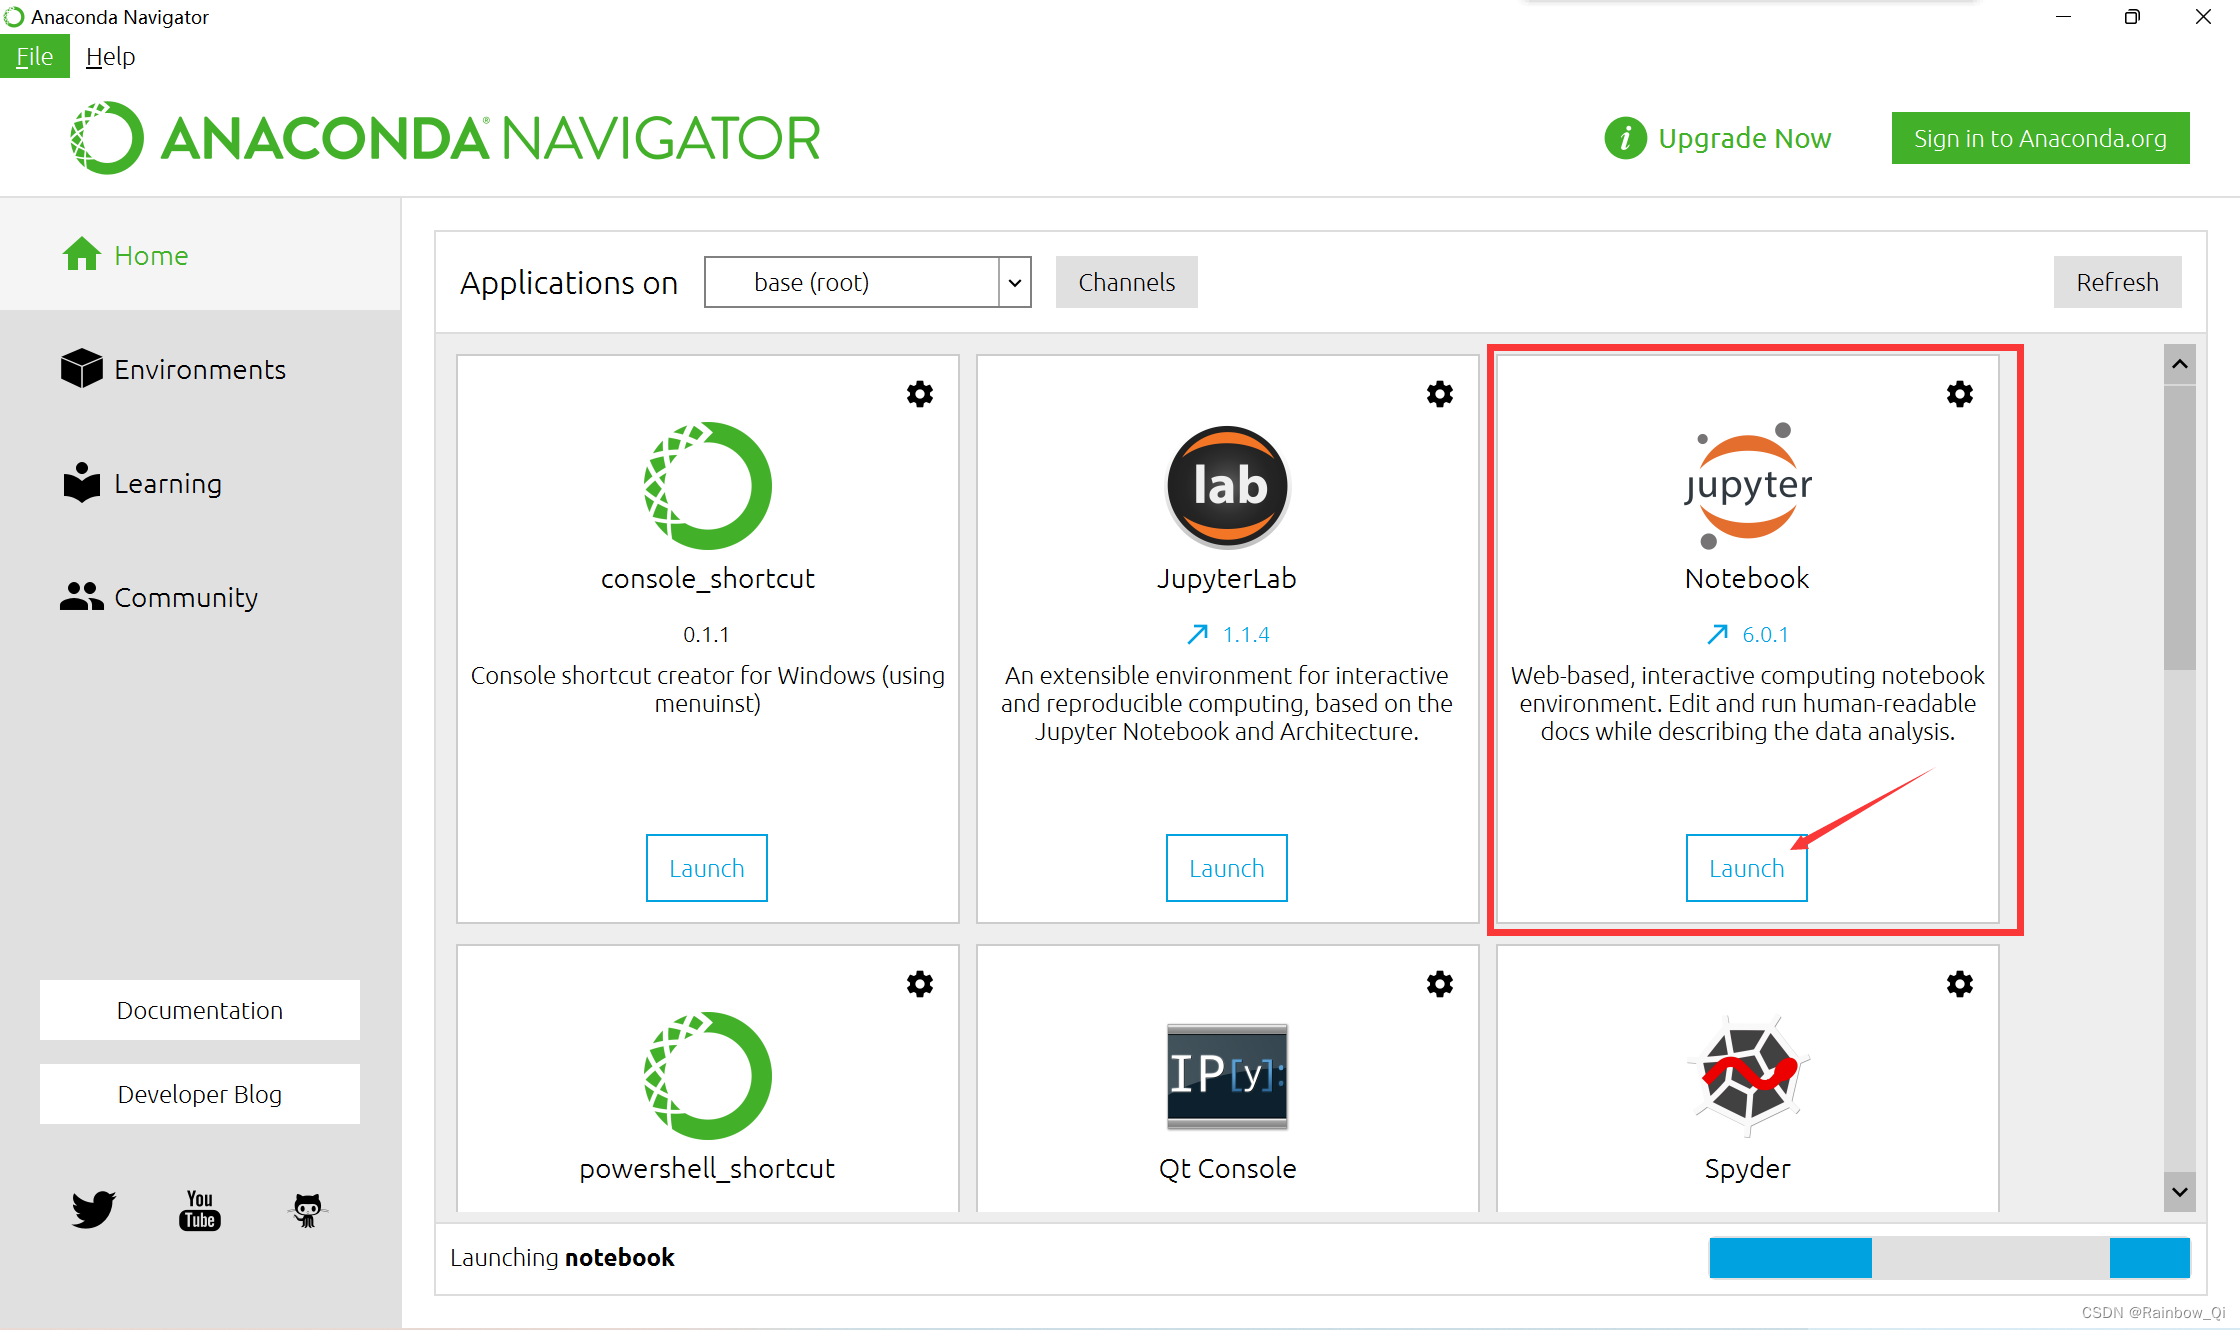
Task: Click the scrollbar up arrow
Action: tap(2180, 364)
